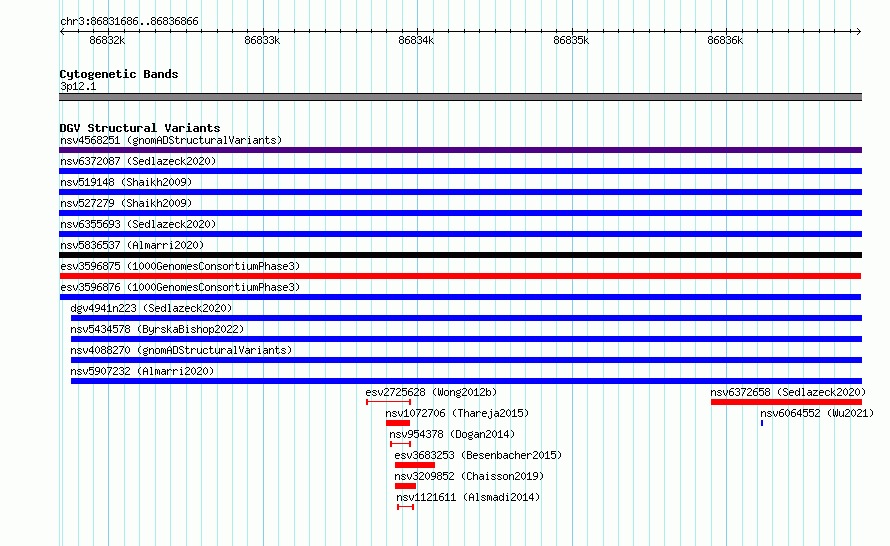Click the 86834k ruler tick label
Image resolution: width=890 pixels, height=546 pixels.
(417, 40)
